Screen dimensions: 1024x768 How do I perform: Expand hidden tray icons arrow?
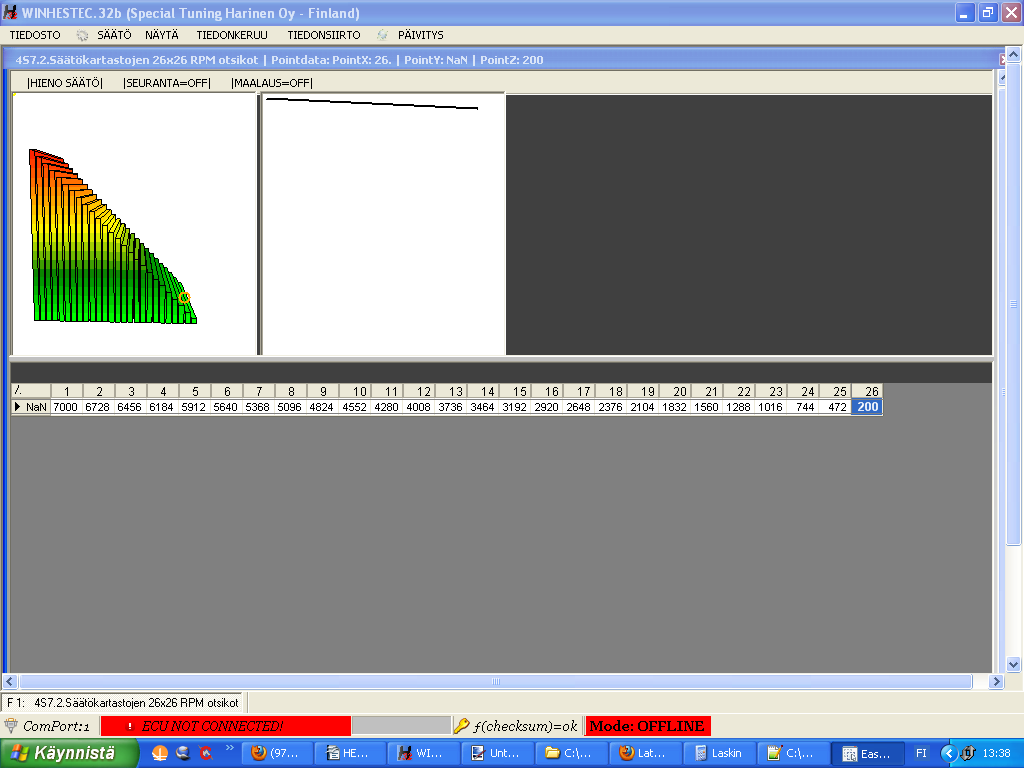pos(948,753)
